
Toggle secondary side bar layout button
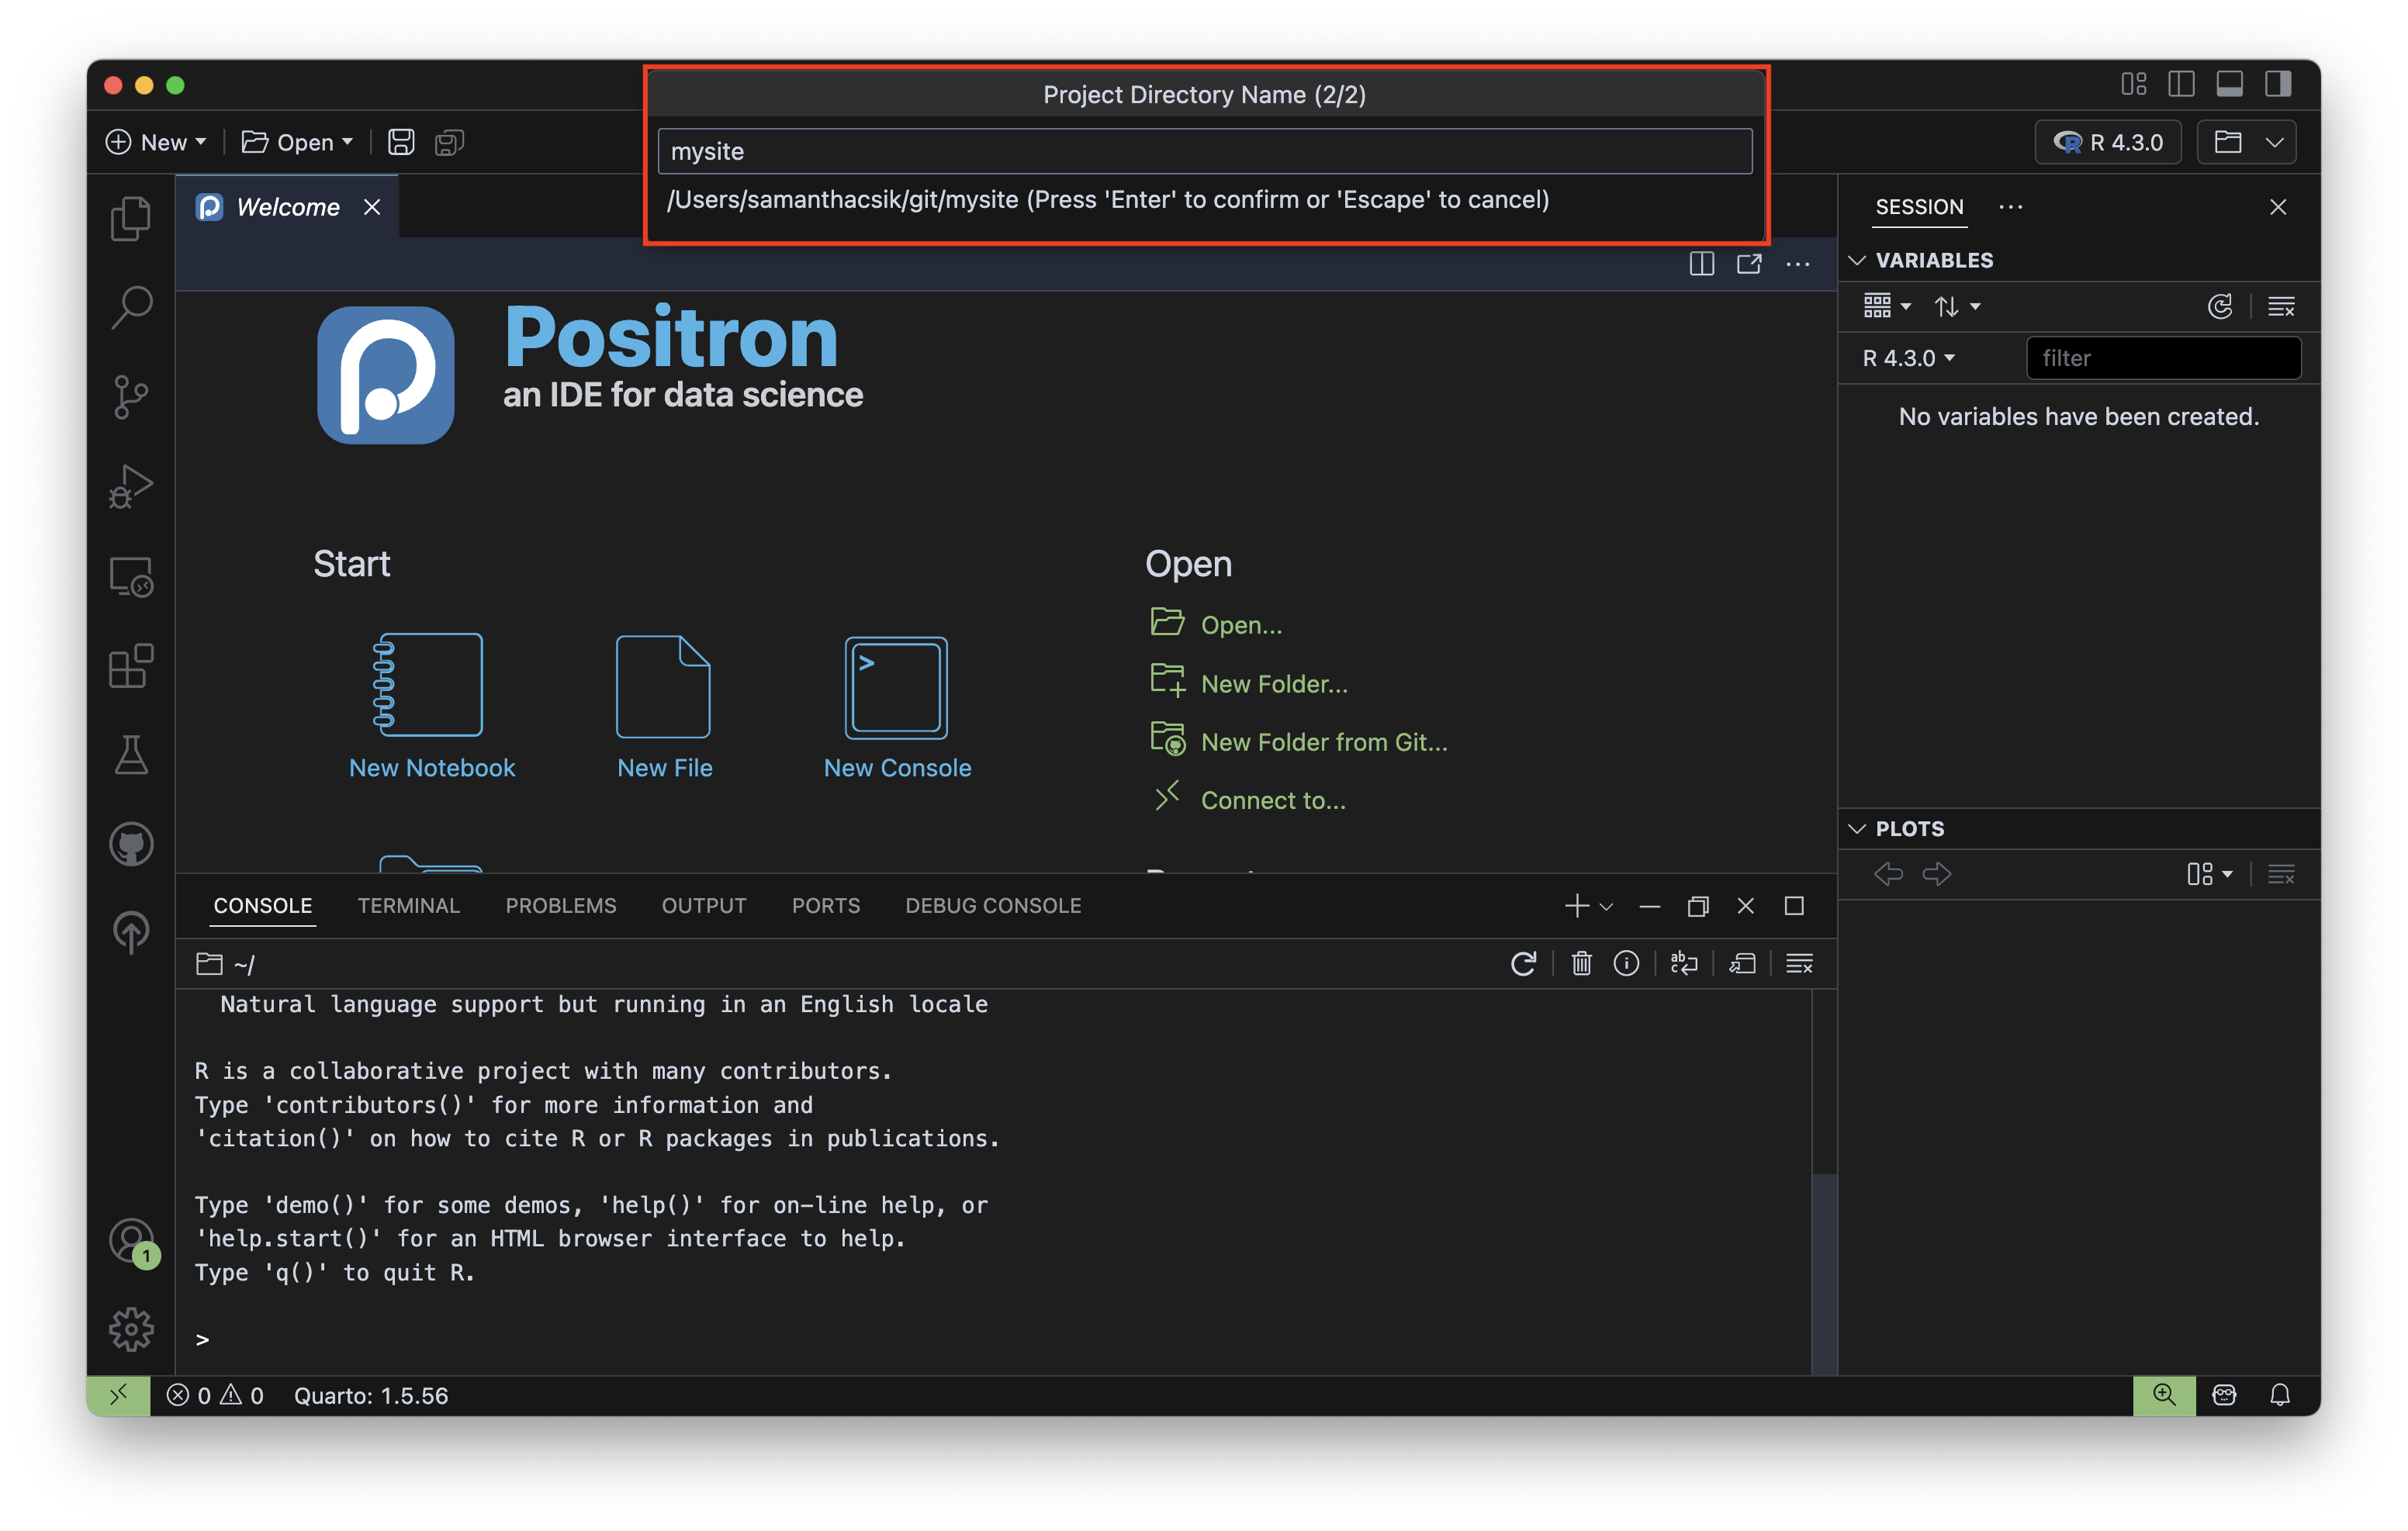pos(2278,84)
